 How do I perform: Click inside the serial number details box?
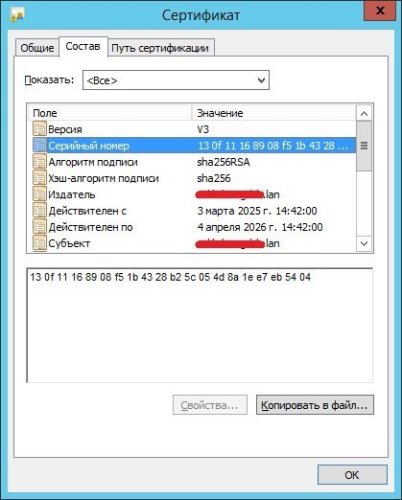[199, 325]
